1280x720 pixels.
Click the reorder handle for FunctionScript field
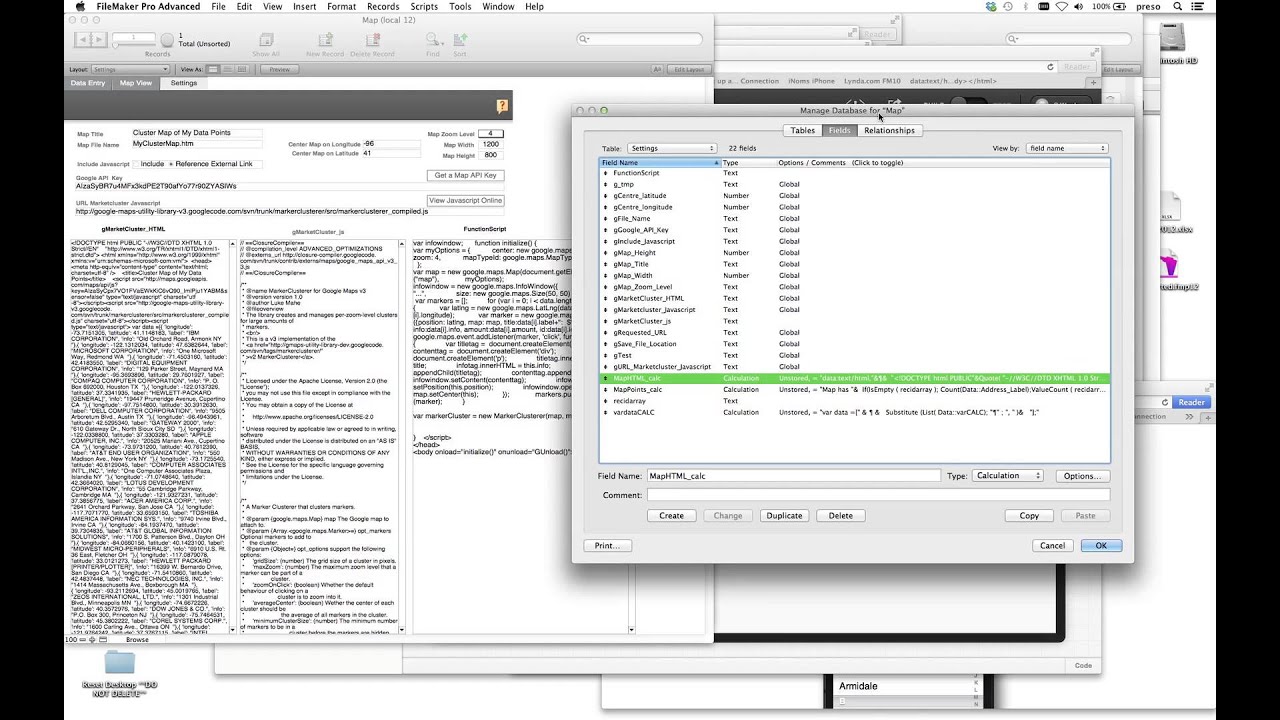point(605,173)
